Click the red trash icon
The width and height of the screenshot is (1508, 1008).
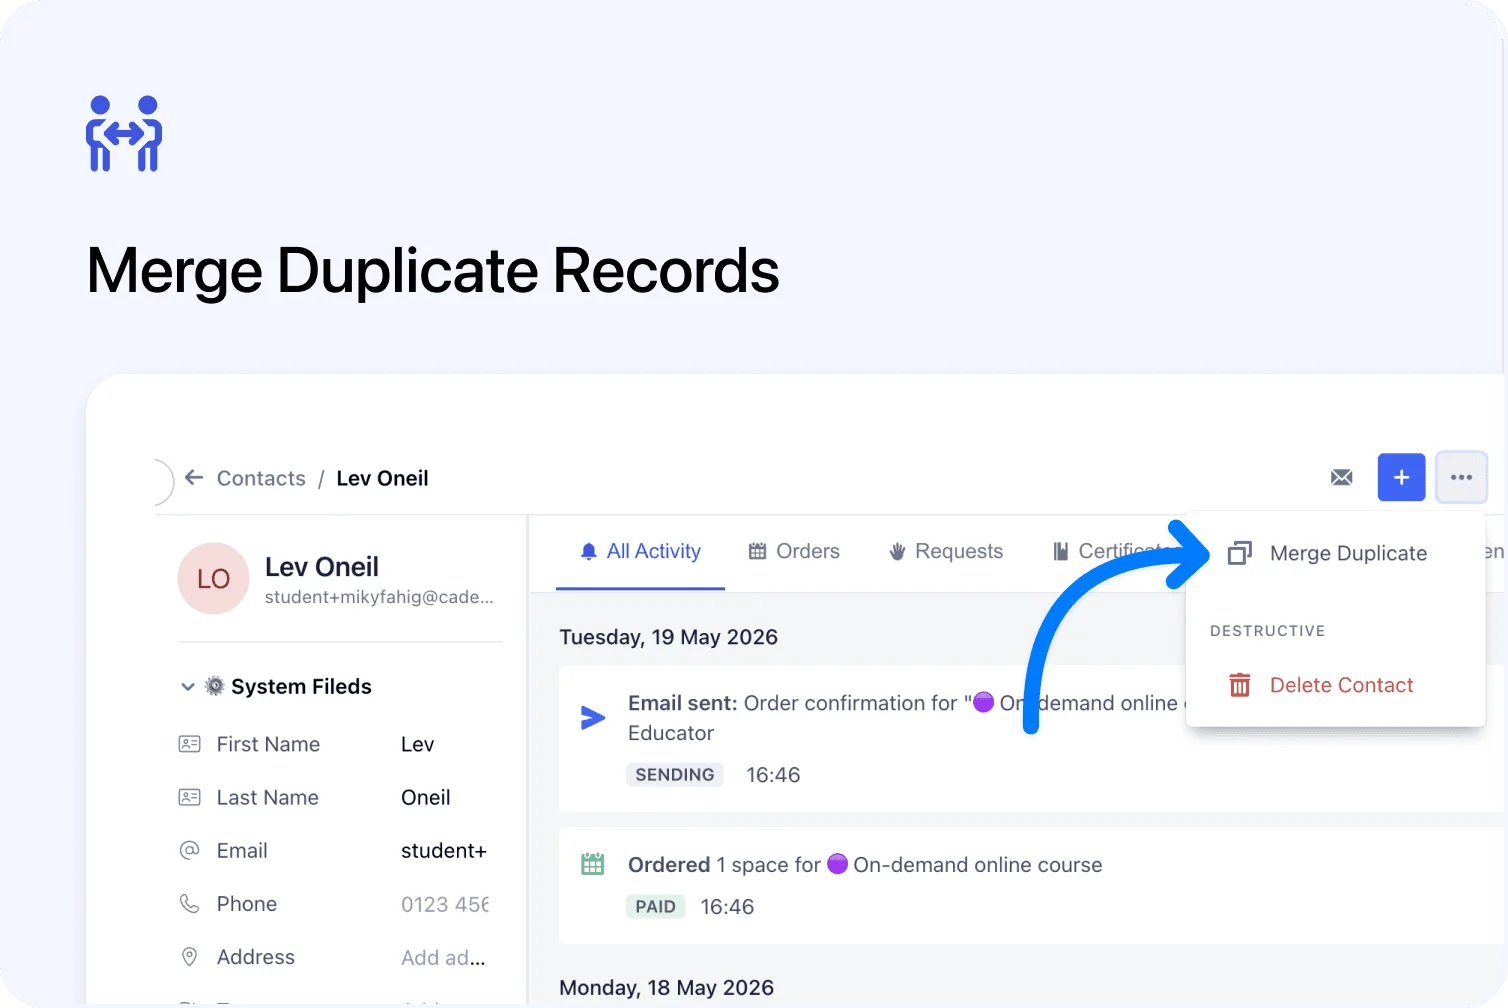[1239, 685]
